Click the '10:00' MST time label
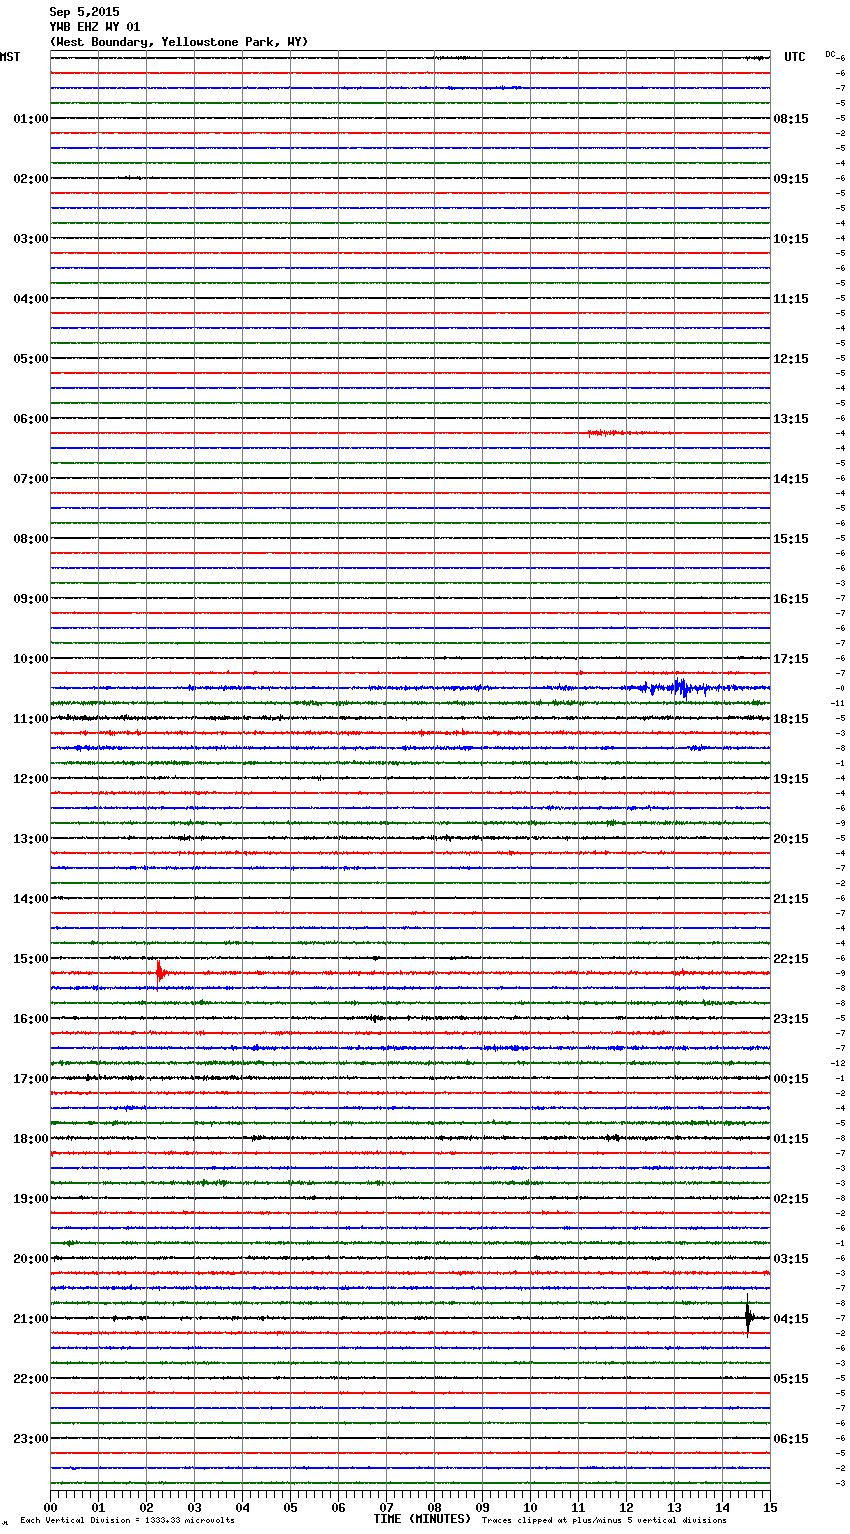 coord(31,658)
